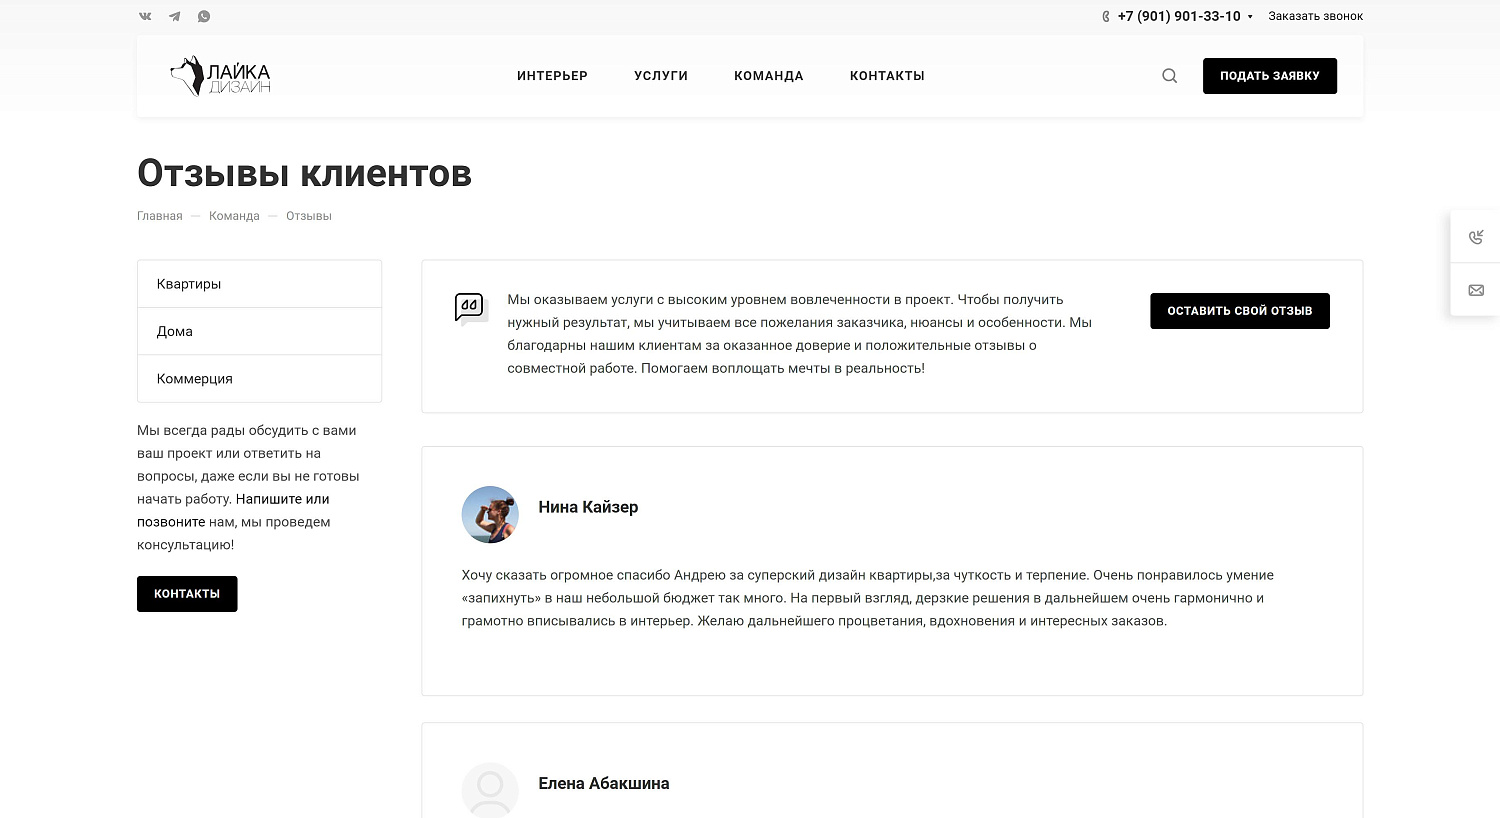Image resolution: width=1500 pixels, height=818 pixels.
Task: Click the callback phone icon on right sidebar
Action: [x=1476, y=237]
